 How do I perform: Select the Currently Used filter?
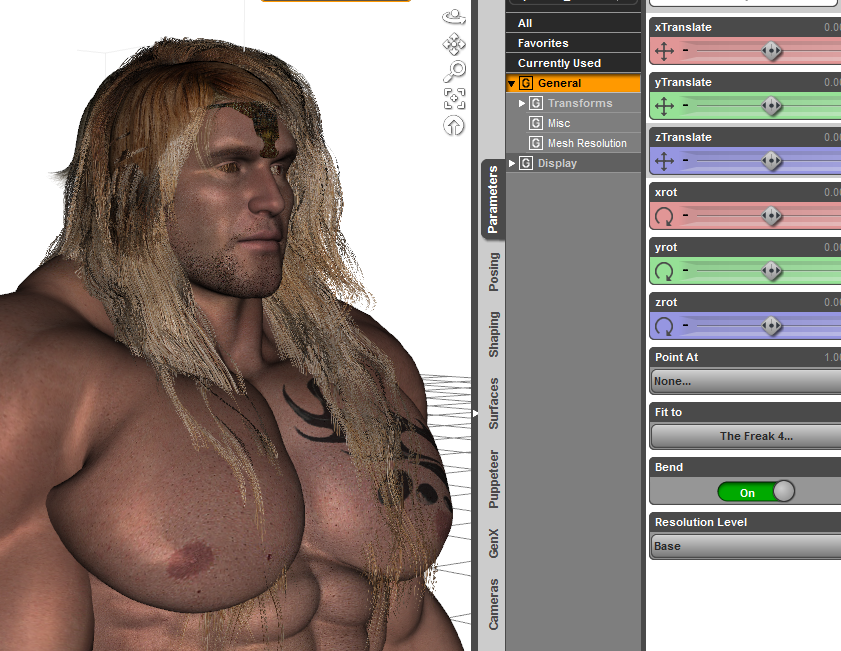pos(573,63)
